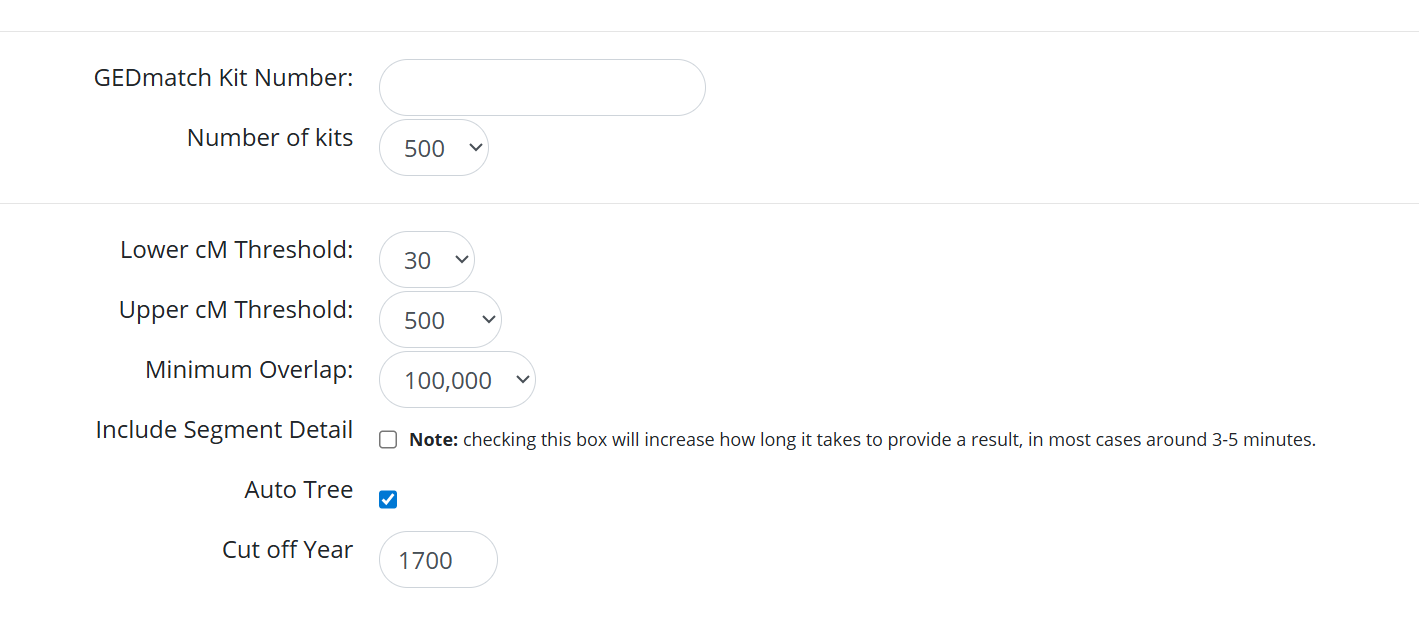Click the "Cut off Year" label
The width and height of the screenshot is (1419, 623).
pyautogui.click(x=287, y=550)
